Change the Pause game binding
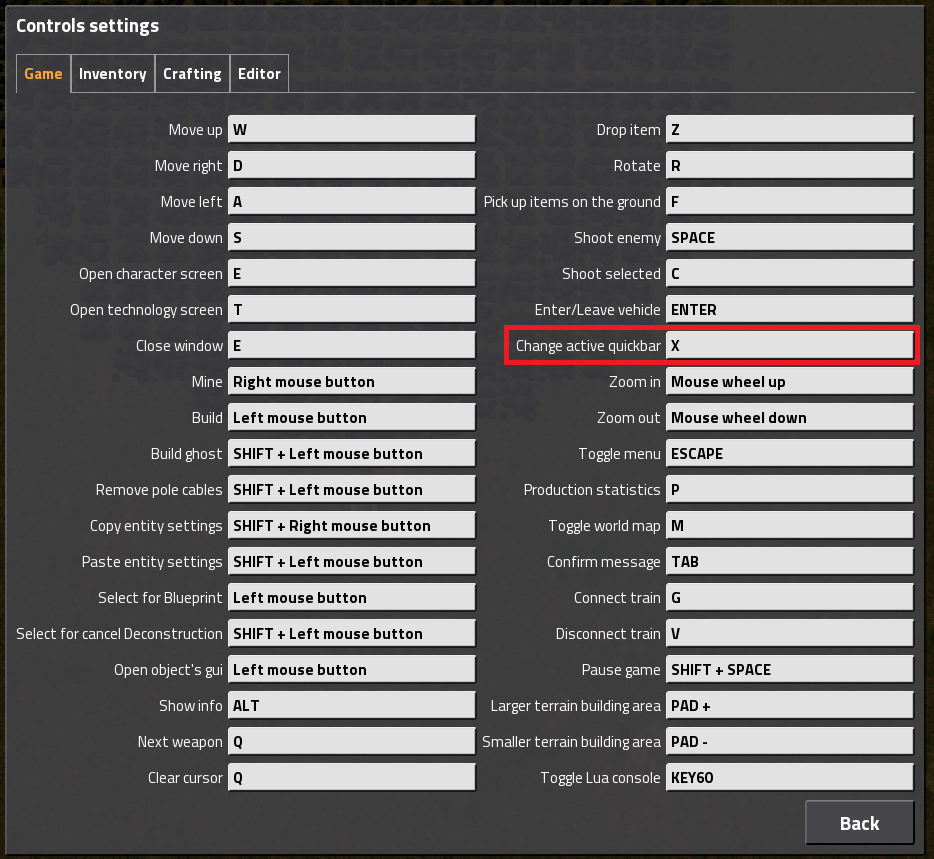 click(789, 670)
